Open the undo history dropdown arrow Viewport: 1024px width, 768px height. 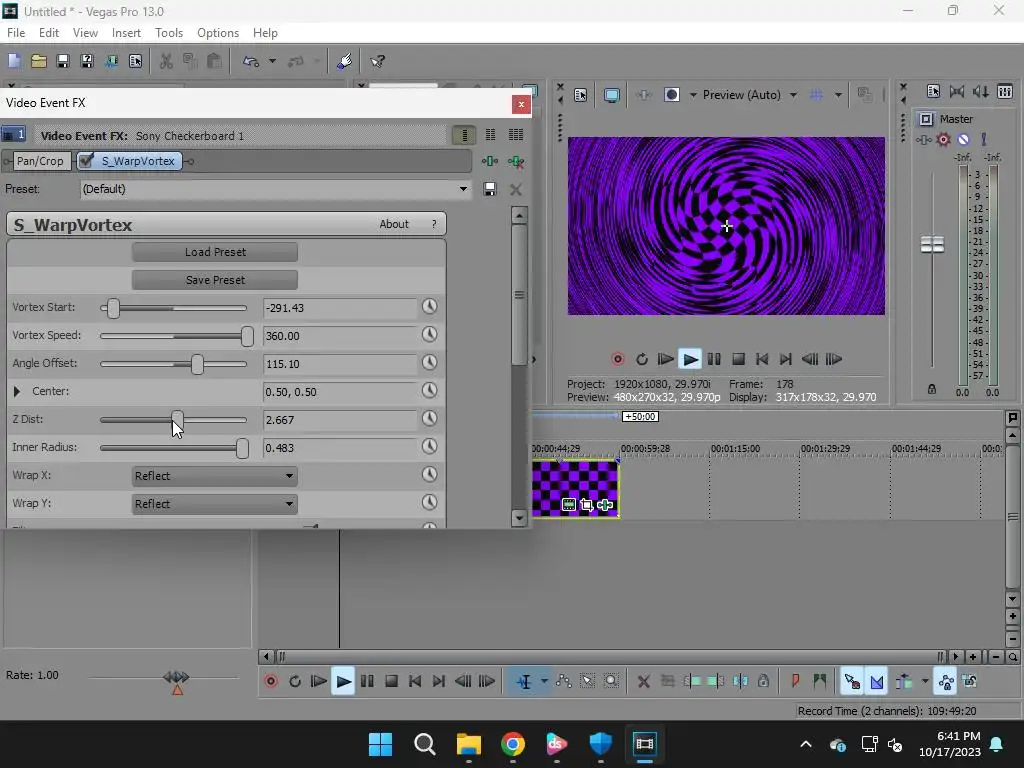pyautogui.click(x=272, y=61)
